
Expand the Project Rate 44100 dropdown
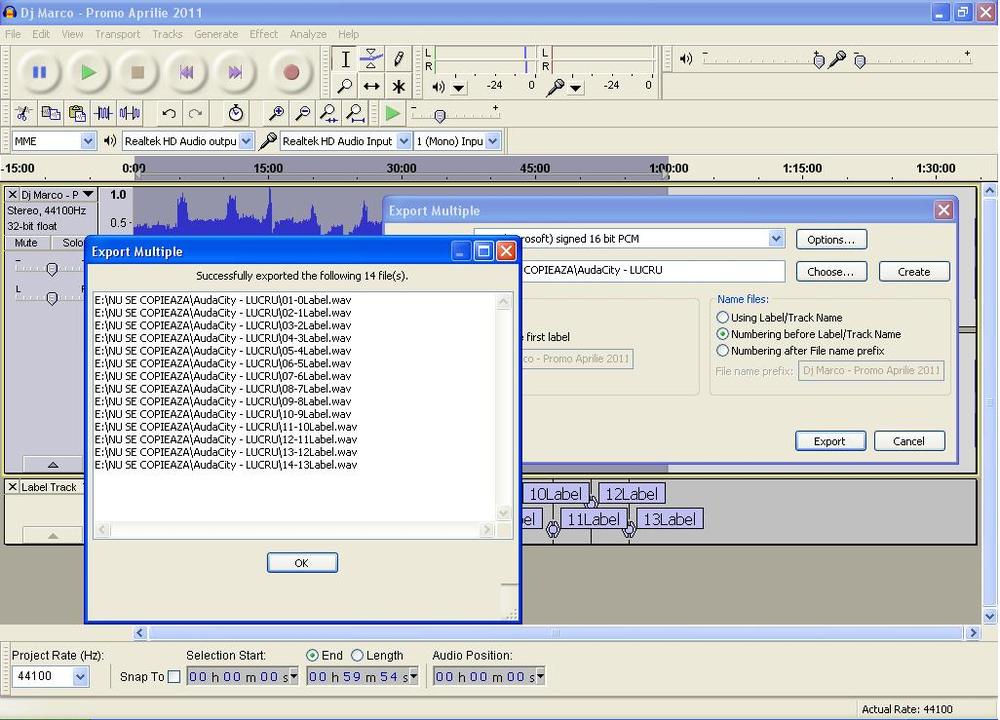[80, 676]
